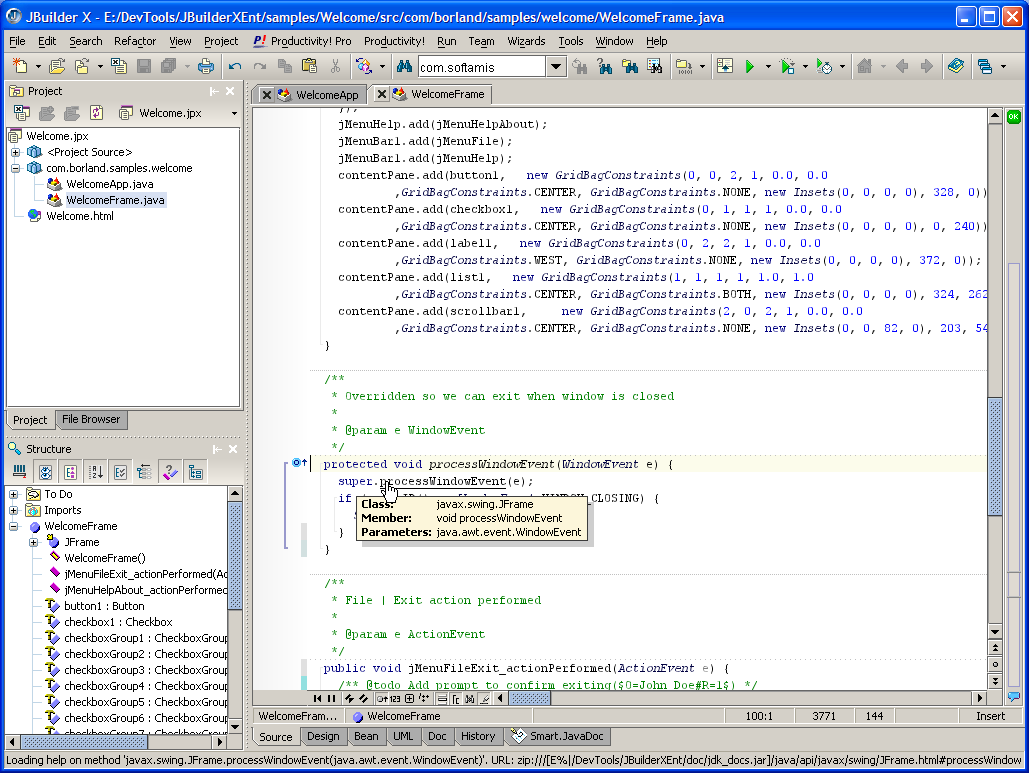Viewport: 1029px width, 773px height.
Task: Toggle the question-mark pencil button in Structure pane
Action: (x=170, y=472)
